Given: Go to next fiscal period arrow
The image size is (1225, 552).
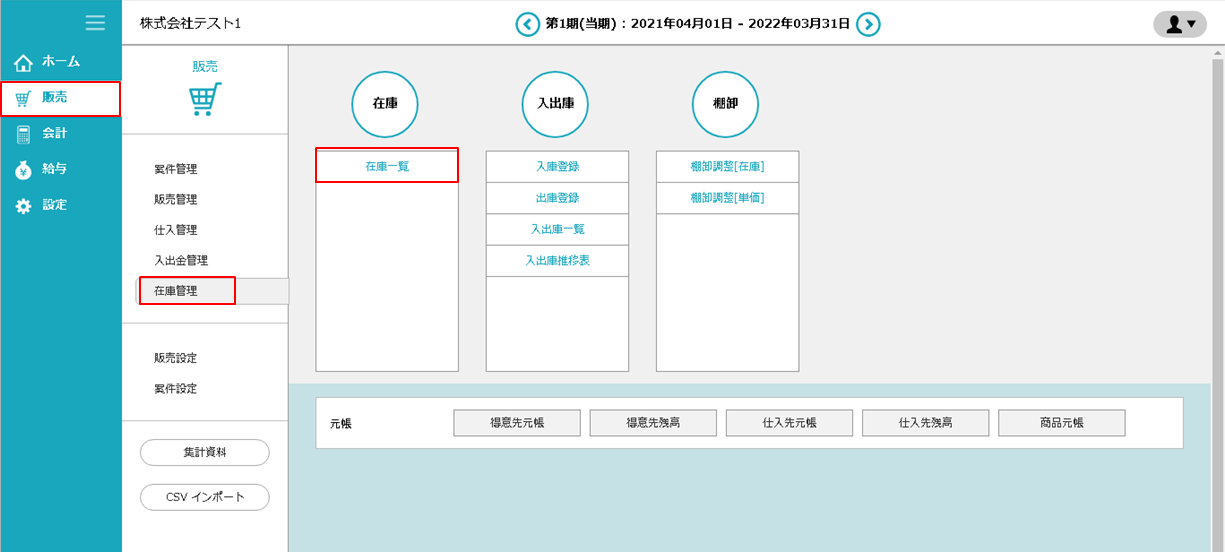Looking at the screenshot, I should coord(868,24).
